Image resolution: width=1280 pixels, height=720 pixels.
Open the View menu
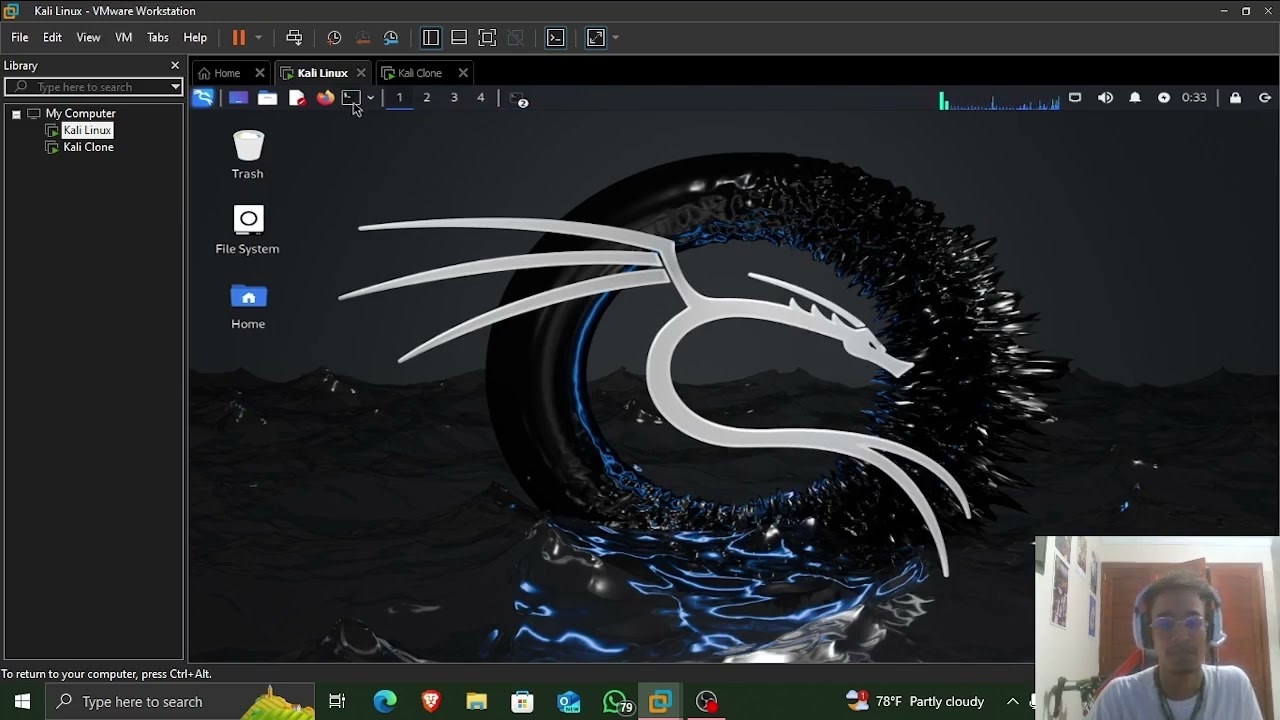point(88,37)
